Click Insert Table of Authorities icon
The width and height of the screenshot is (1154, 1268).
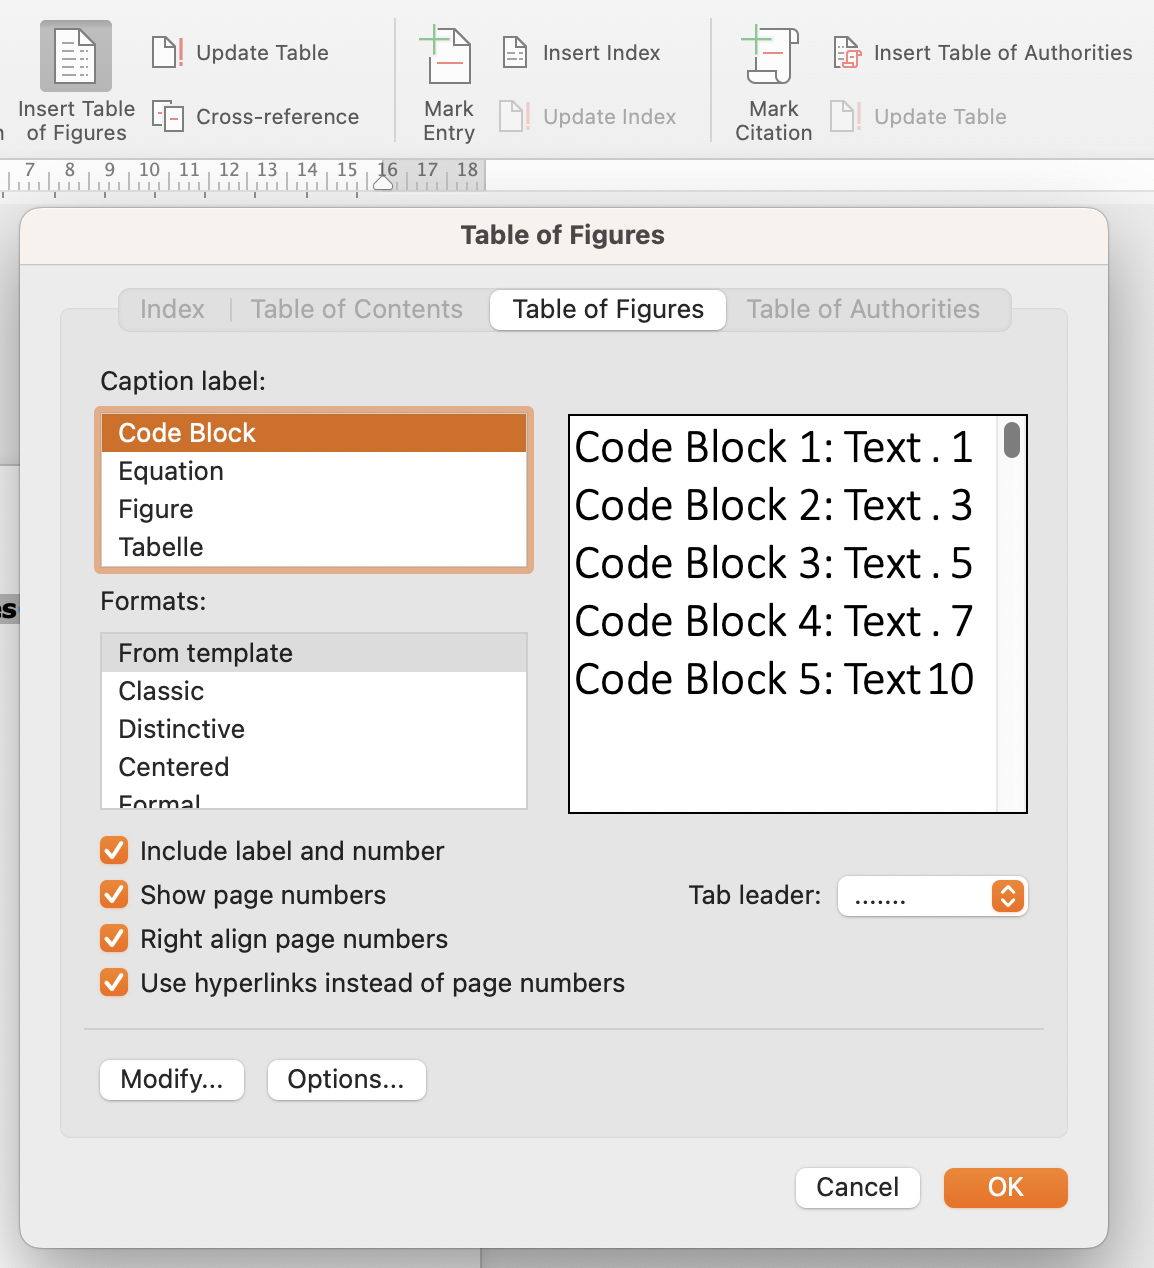847,52
